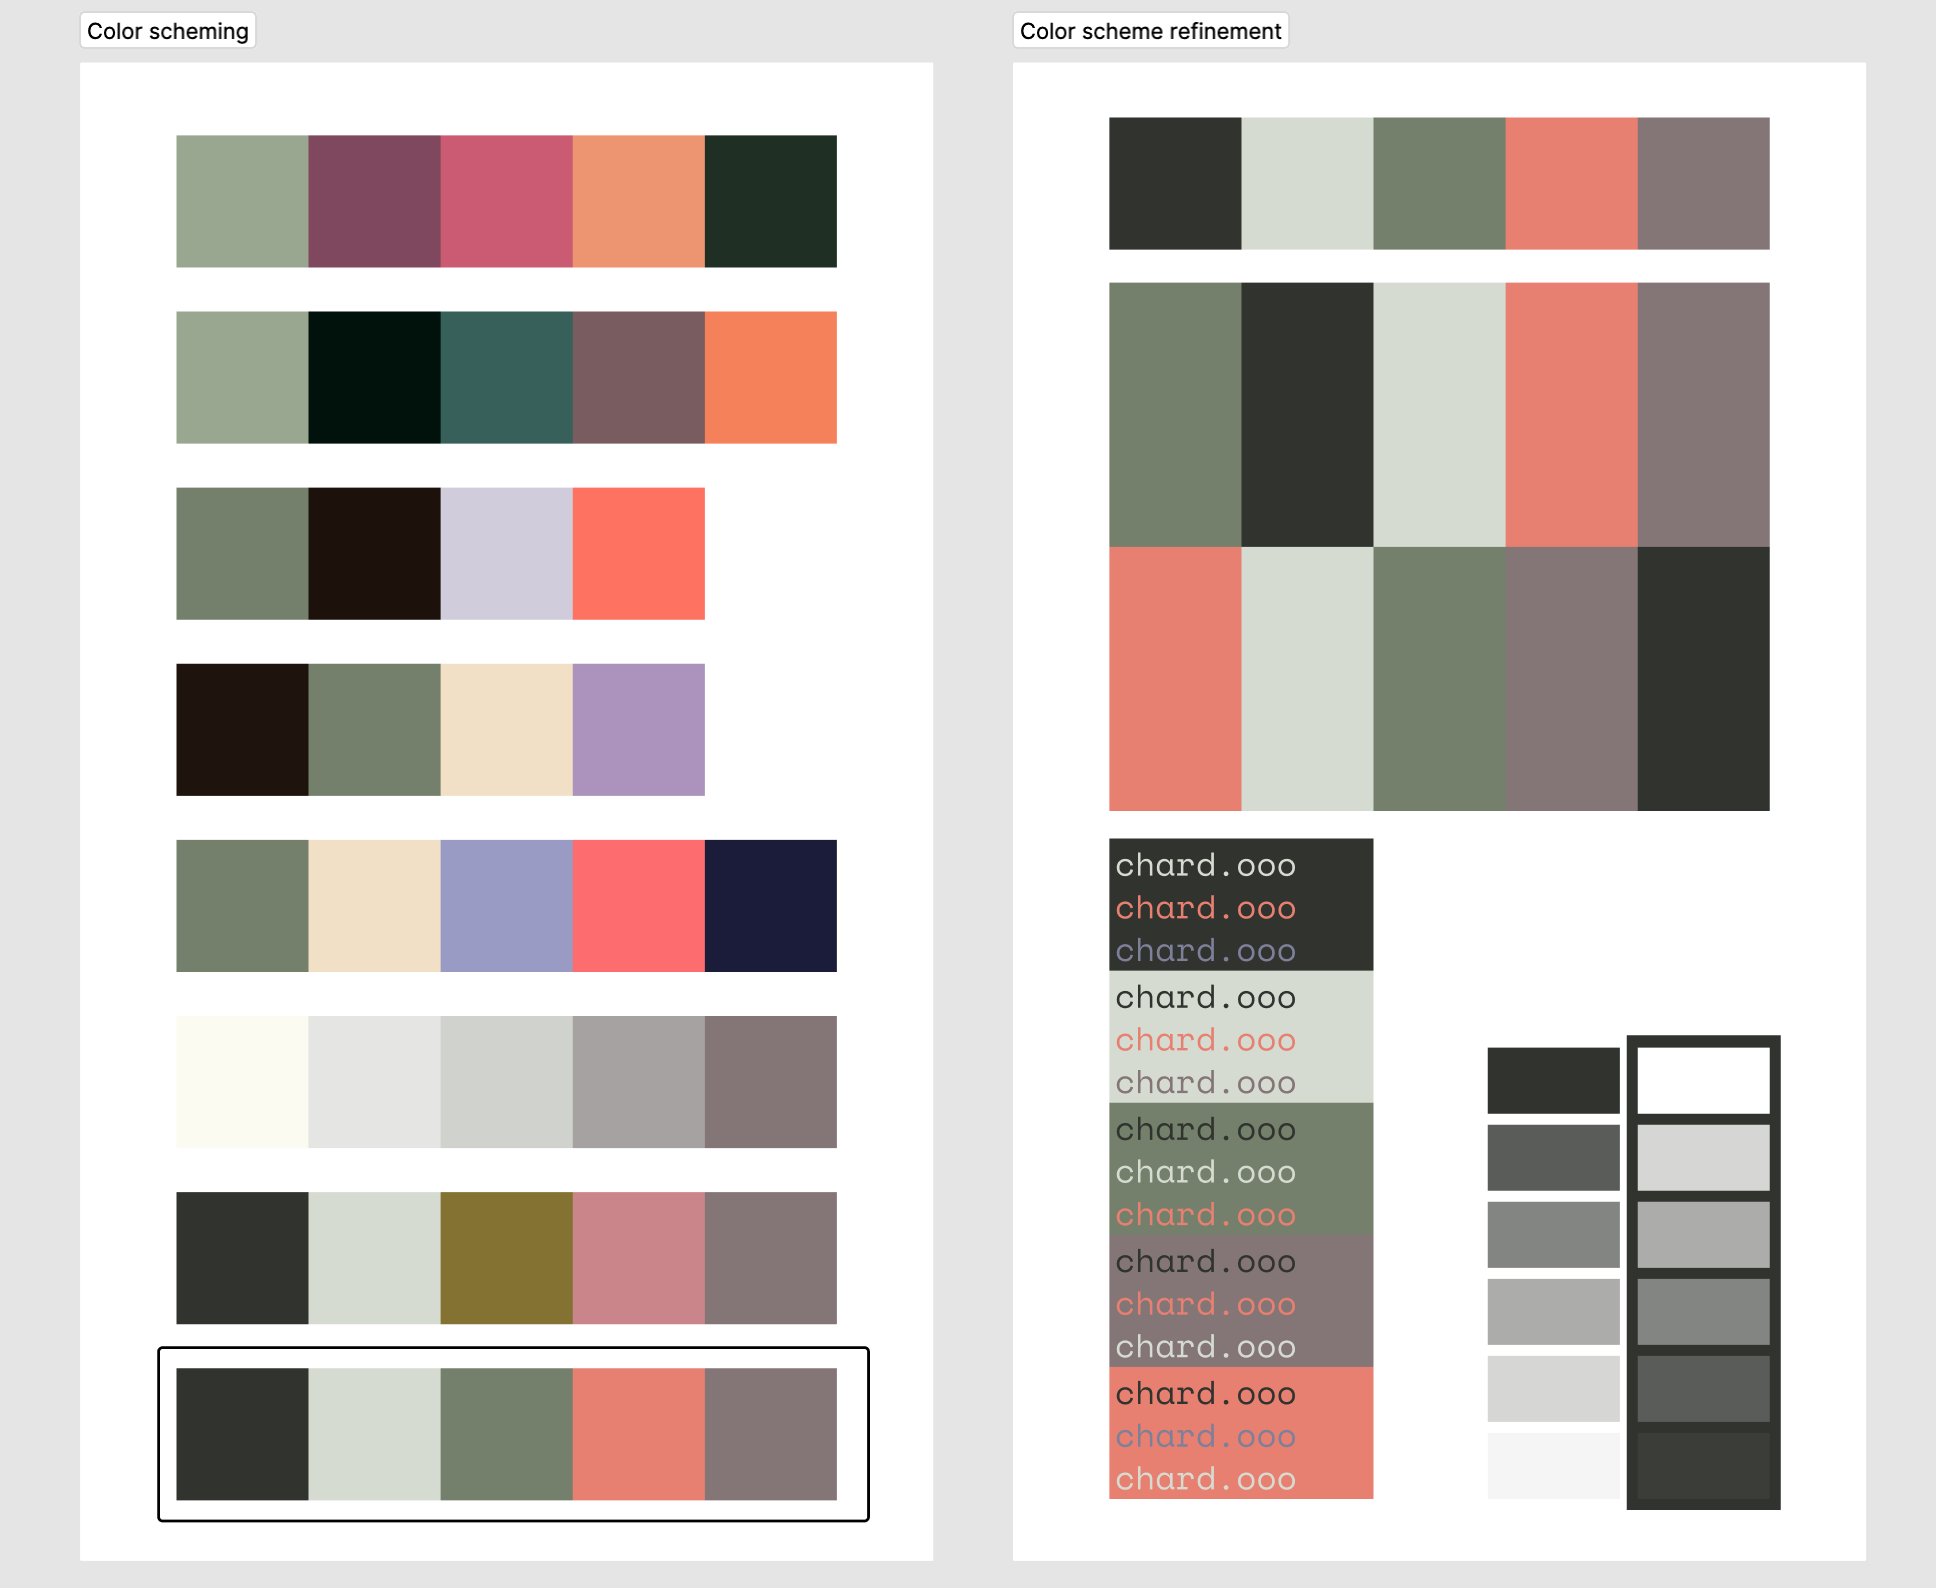
Task: Select the teal swatch in the second palette
Action: coord(507,376)
